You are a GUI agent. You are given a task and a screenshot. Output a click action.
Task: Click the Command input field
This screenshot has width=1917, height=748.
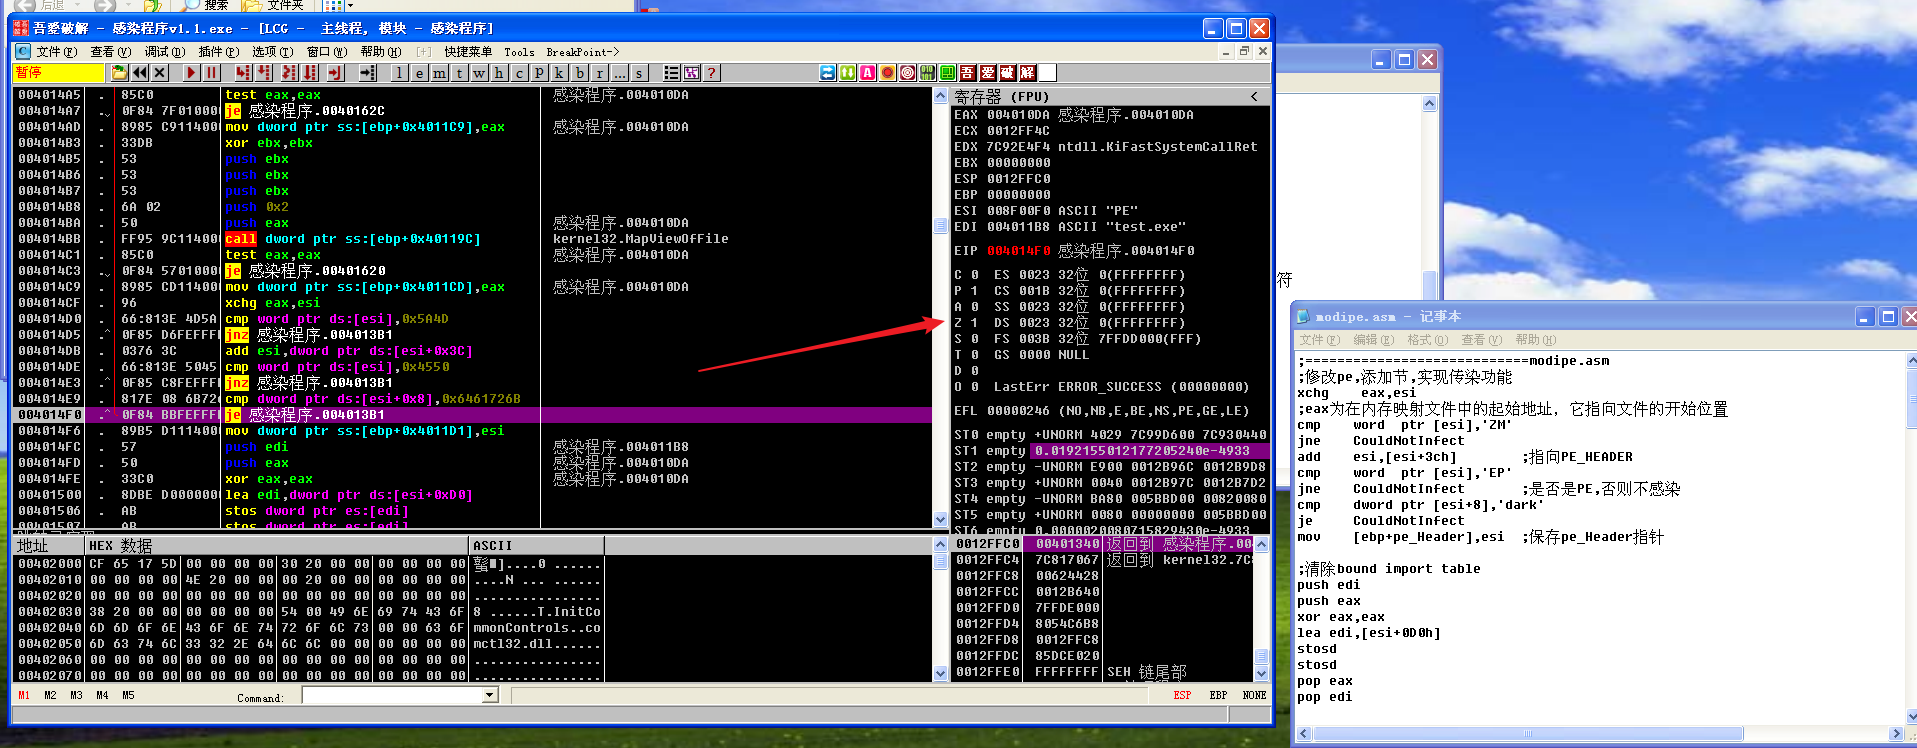pyautogui.click(x=392, y=695)
